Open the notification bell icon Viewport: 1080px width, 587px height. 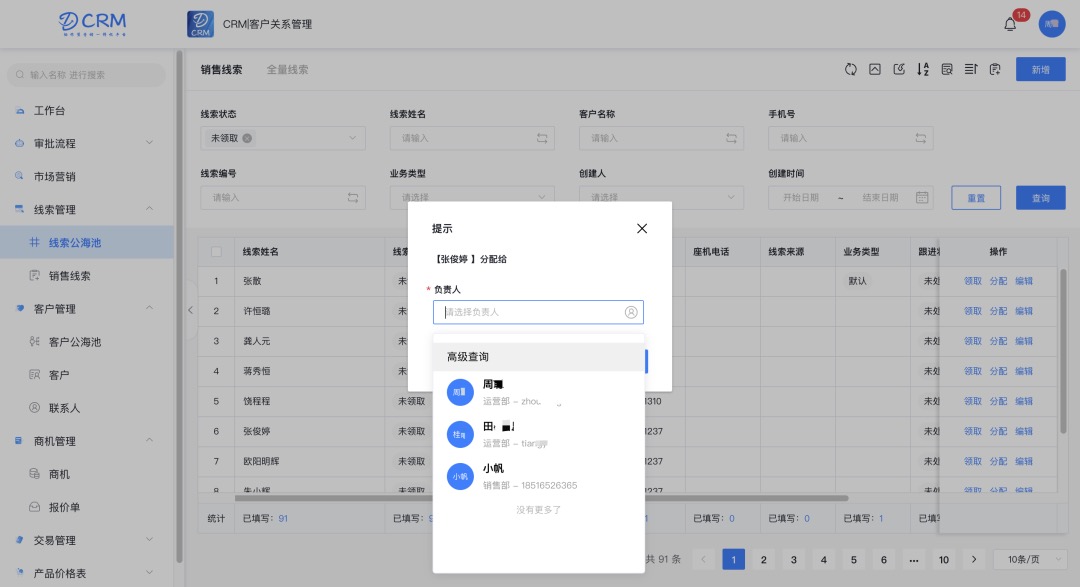click(x=1010, y=25)
